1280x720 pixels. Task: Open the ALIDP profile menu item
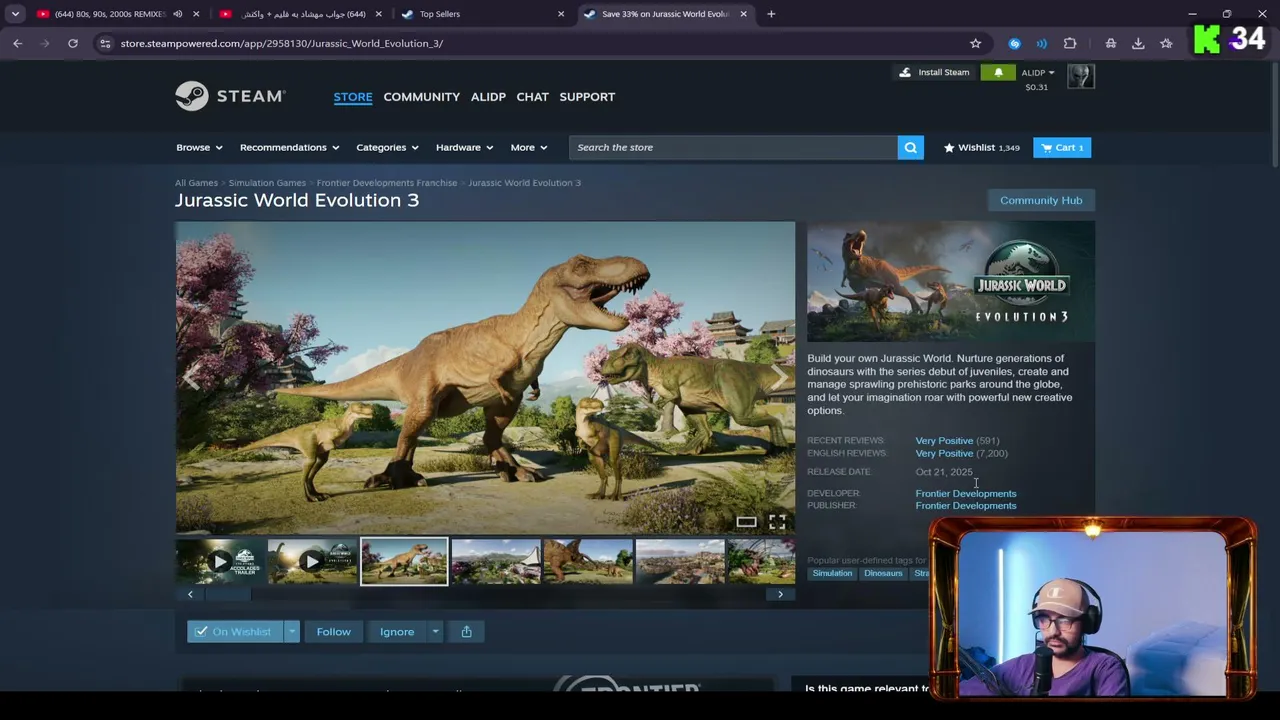tap(488, 97)
